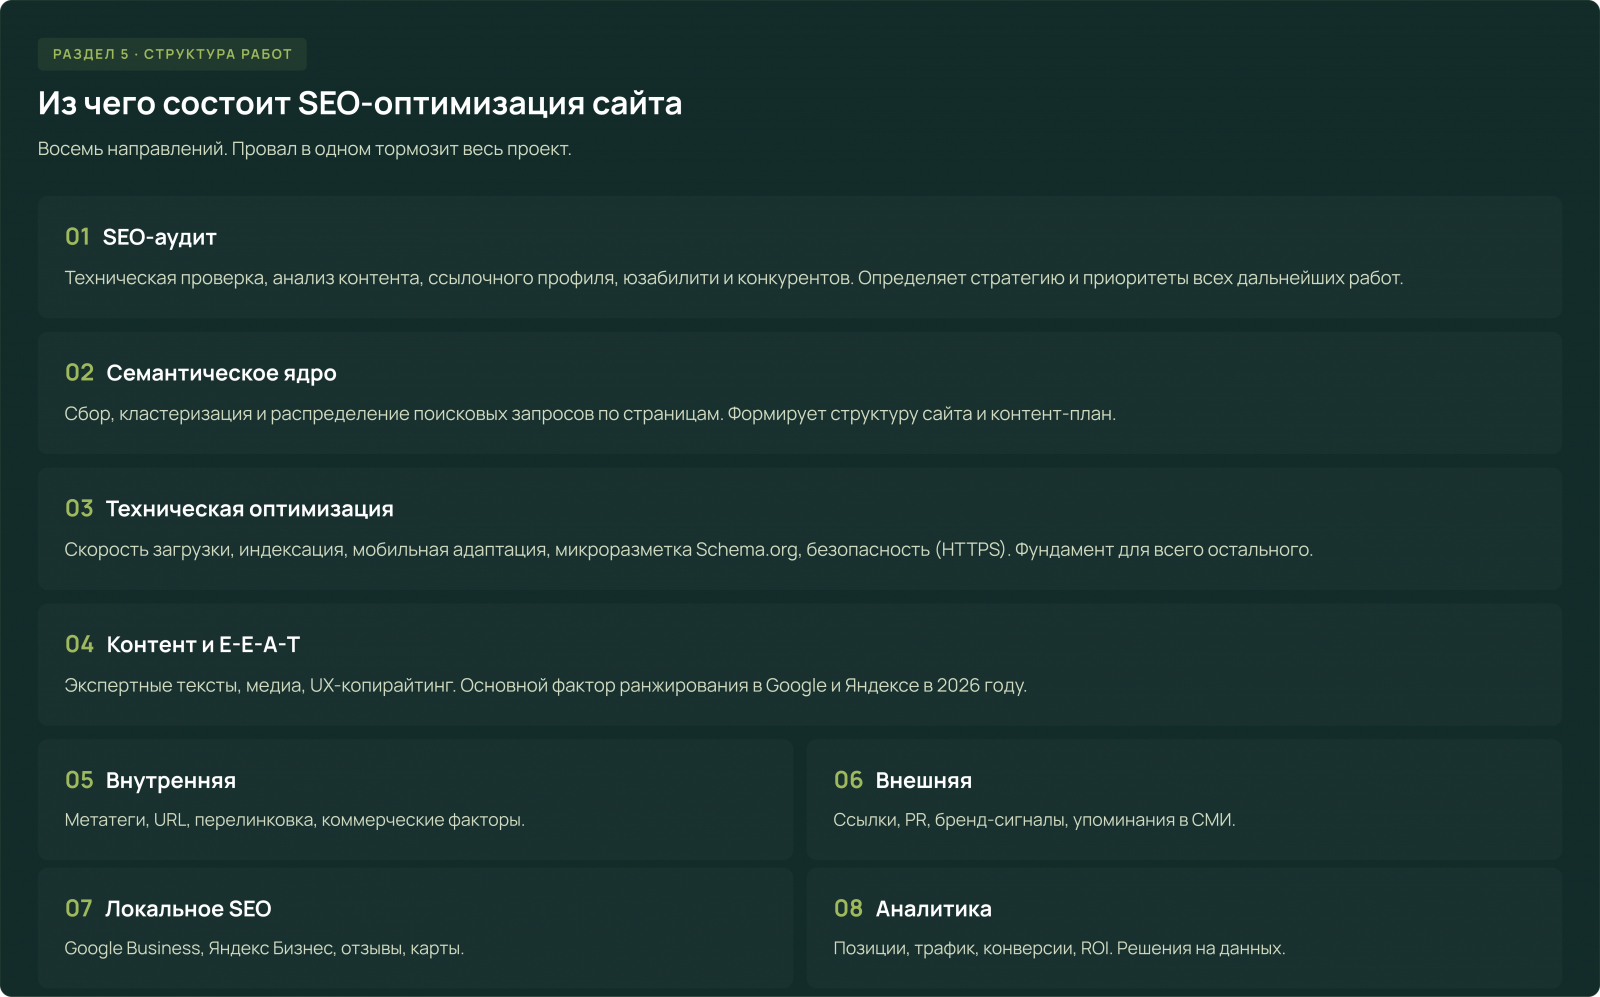Click the number '06' label
Viewport: 1600px width, 997px height.
848,780
